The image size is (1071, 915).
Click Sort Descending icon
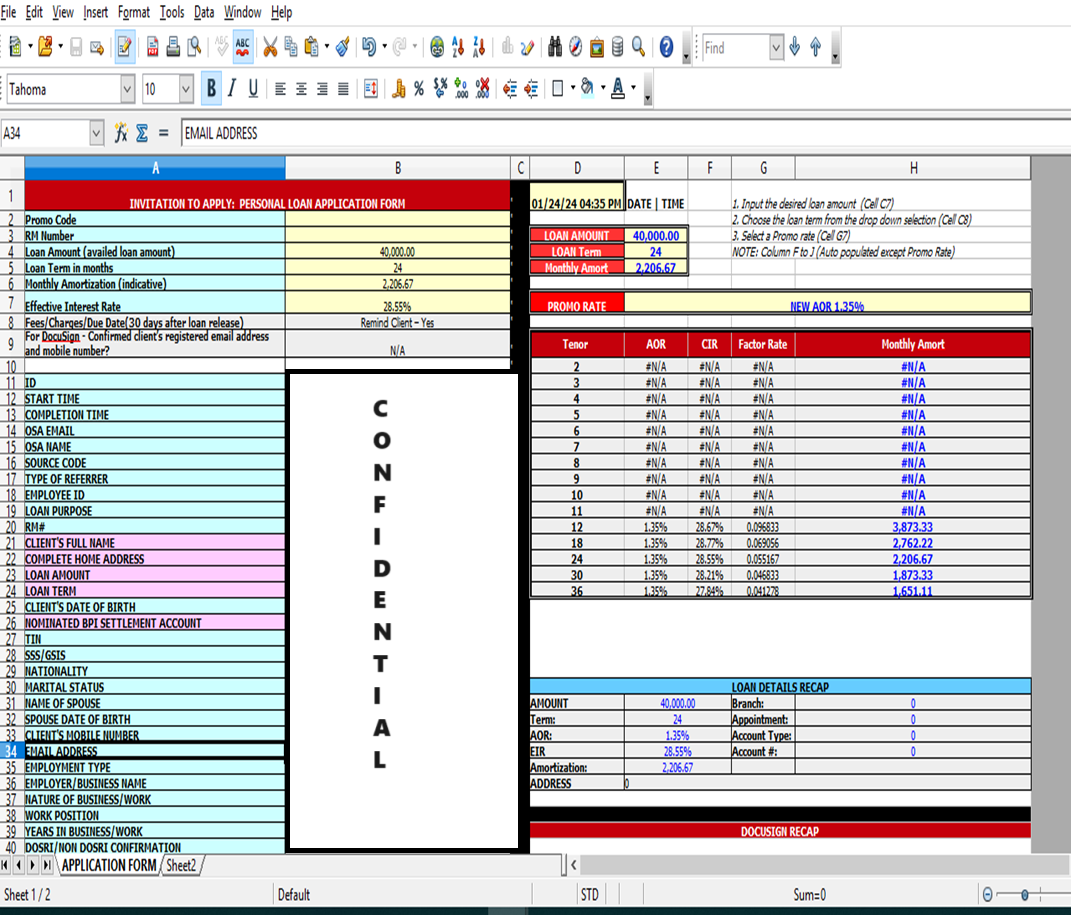pos(479,47)
